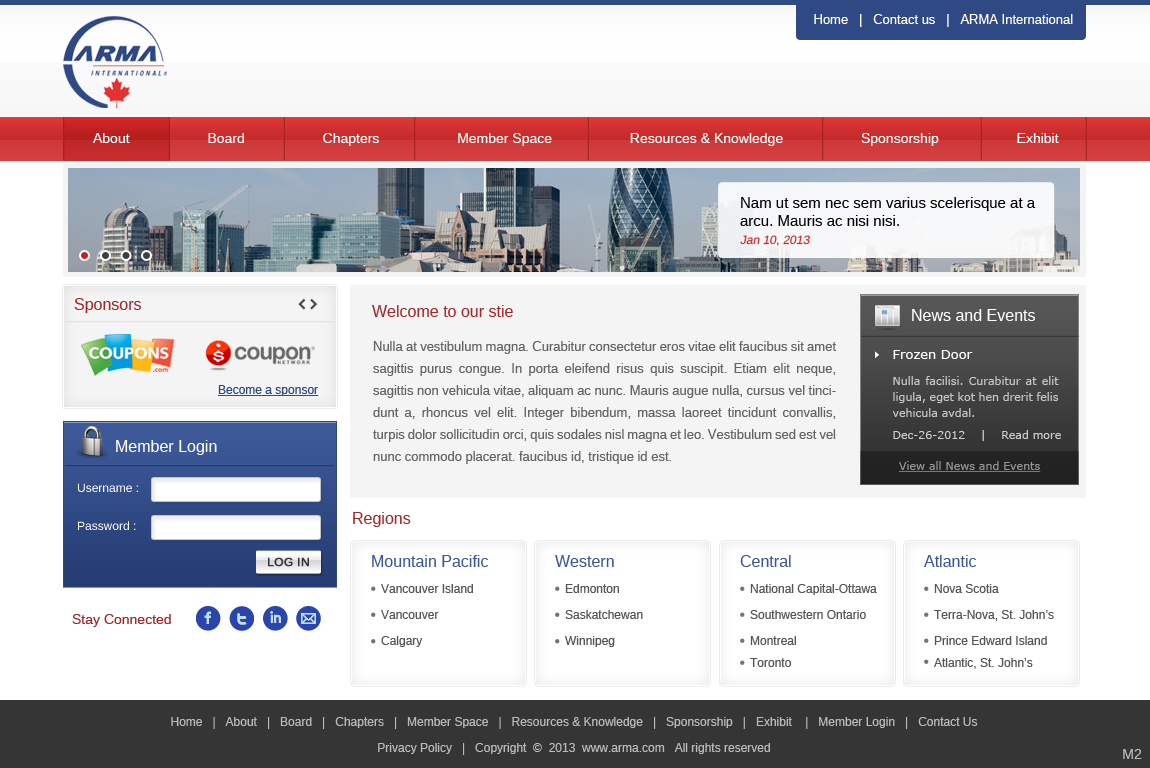Open Atlantic, St. John's chapter
The image size is (1150, 768).
[x=983, y=662]
